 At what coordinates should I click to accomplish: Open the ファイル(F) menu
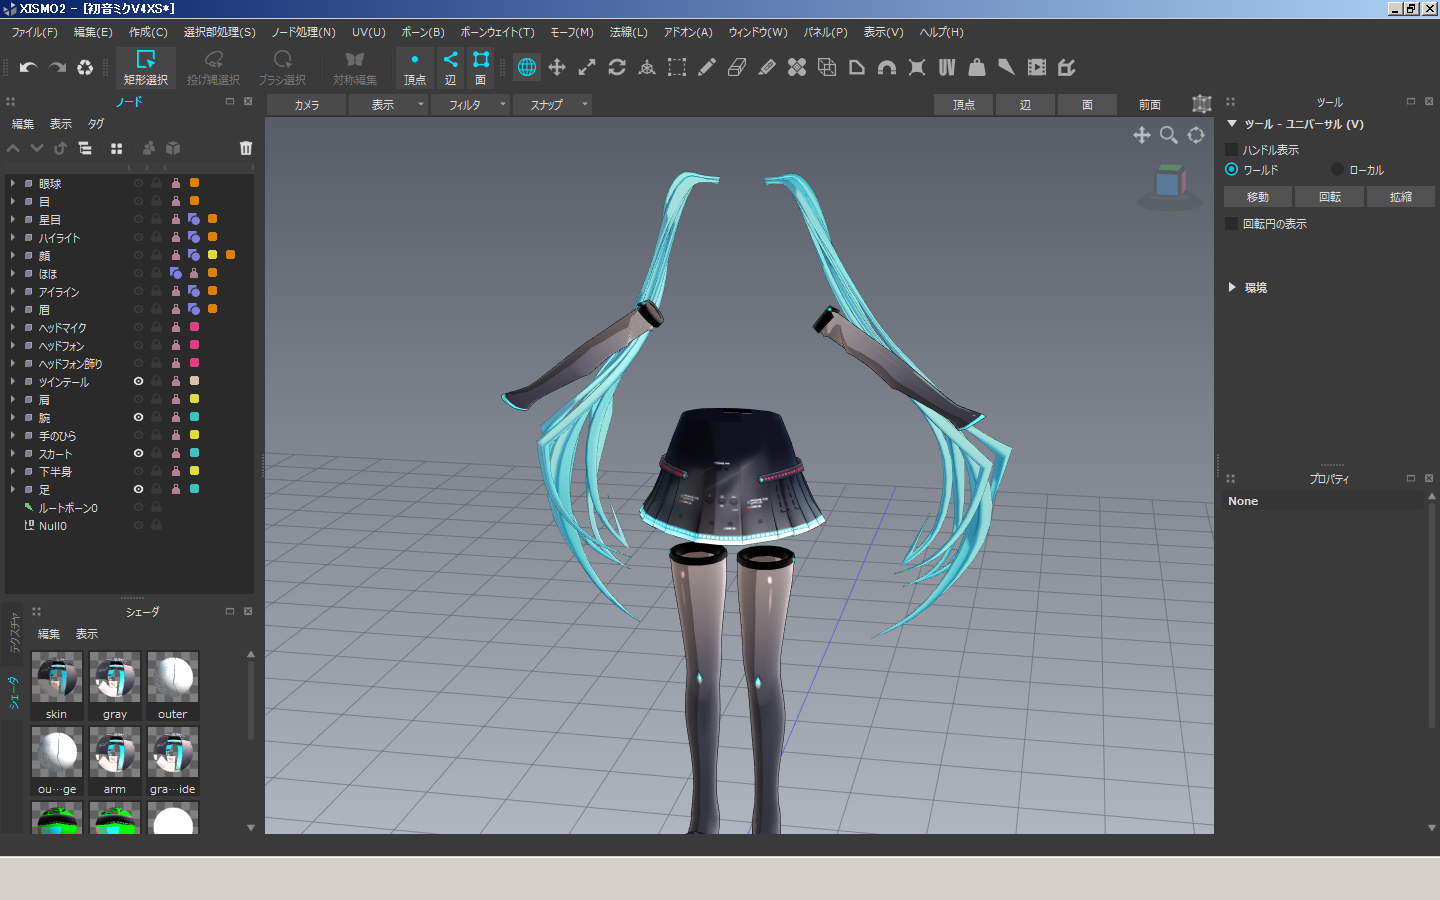(34, 32)
